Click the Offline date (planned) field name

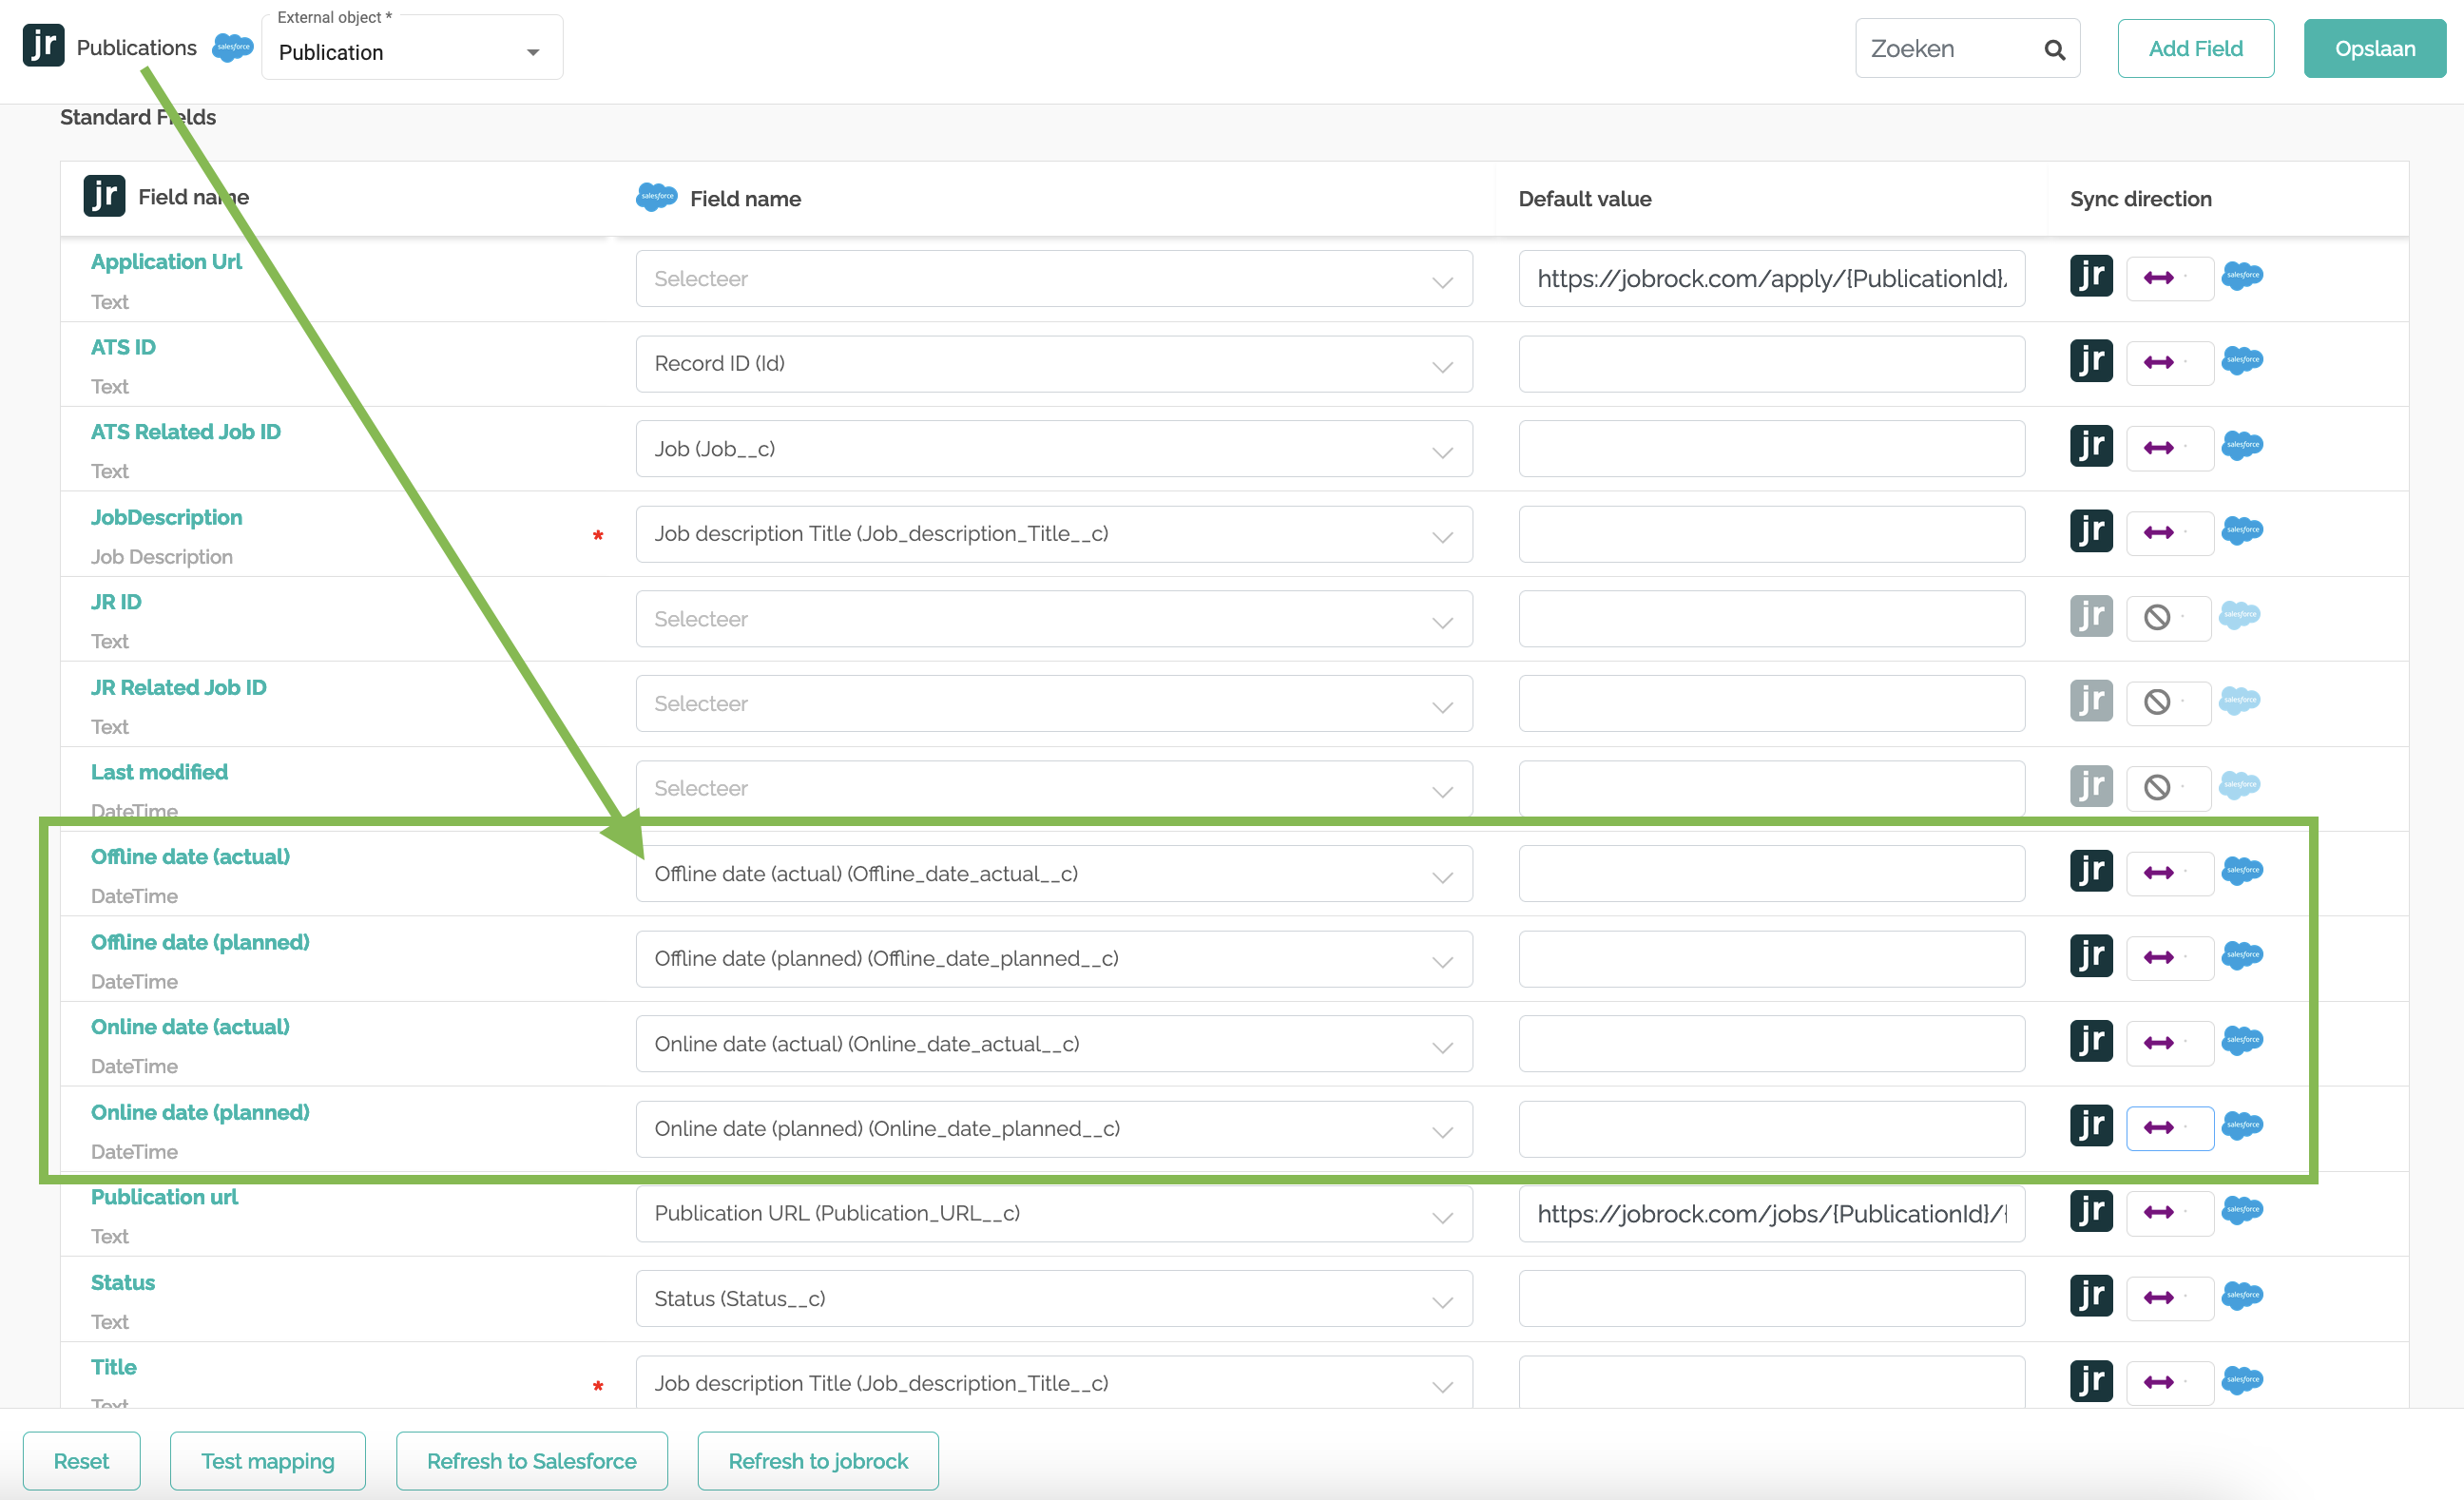(x=200, y=942)
